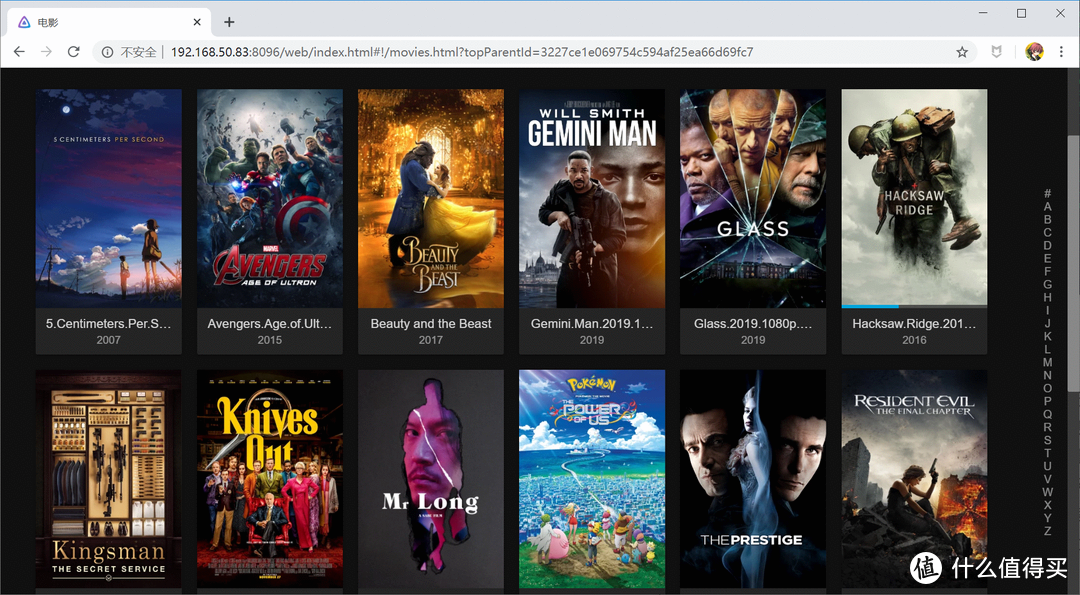Maximize the browser window
This screenshot has width=1080, height=595.
pos(1021,13)
